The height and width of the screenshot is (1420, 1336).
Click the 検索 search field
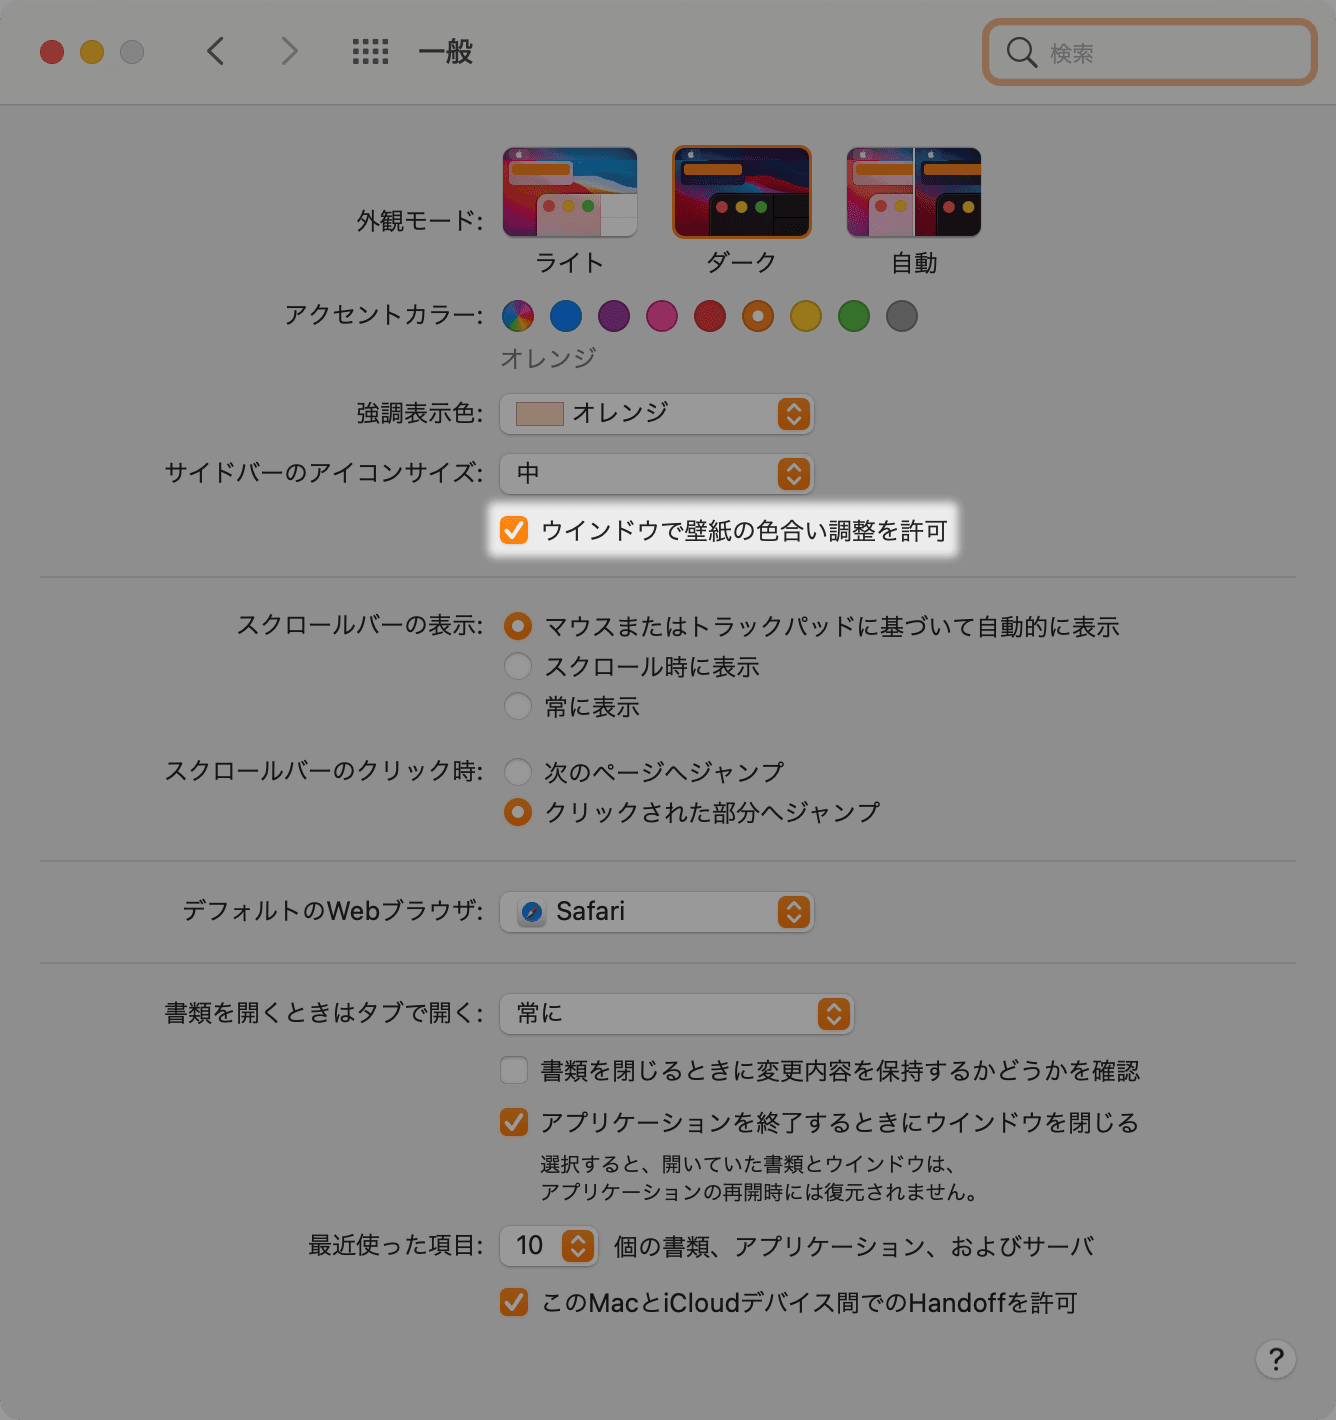coord(1150,52)
